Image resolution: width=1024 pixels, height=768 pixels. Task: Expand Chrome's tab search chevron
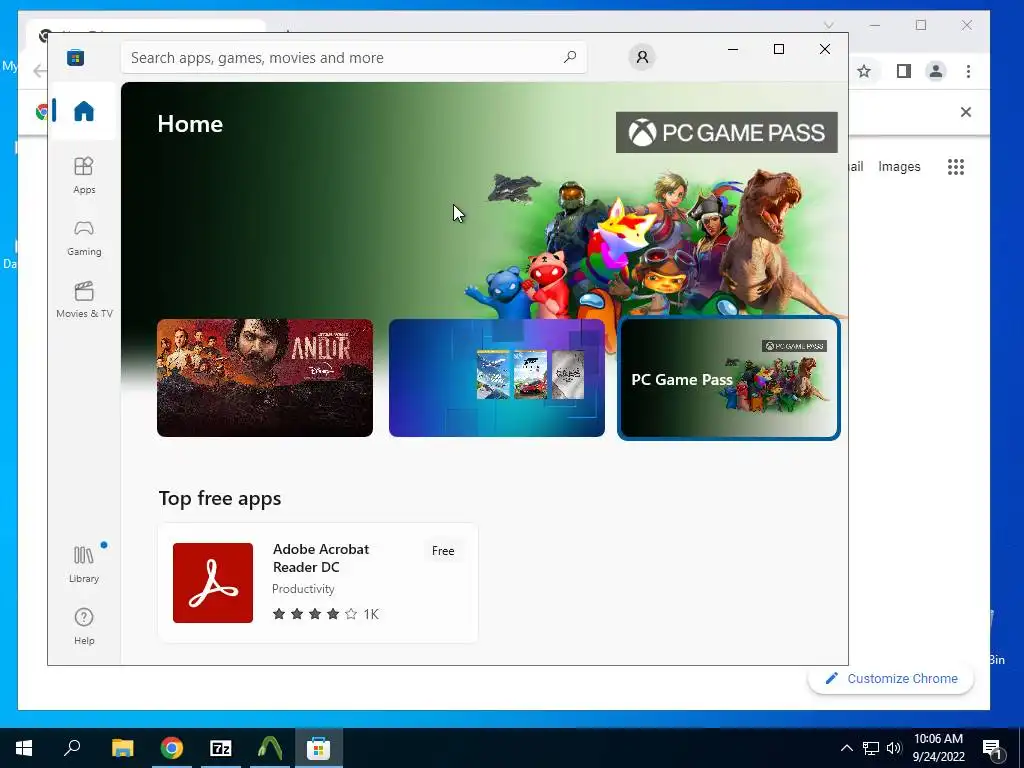click(829, 25)
